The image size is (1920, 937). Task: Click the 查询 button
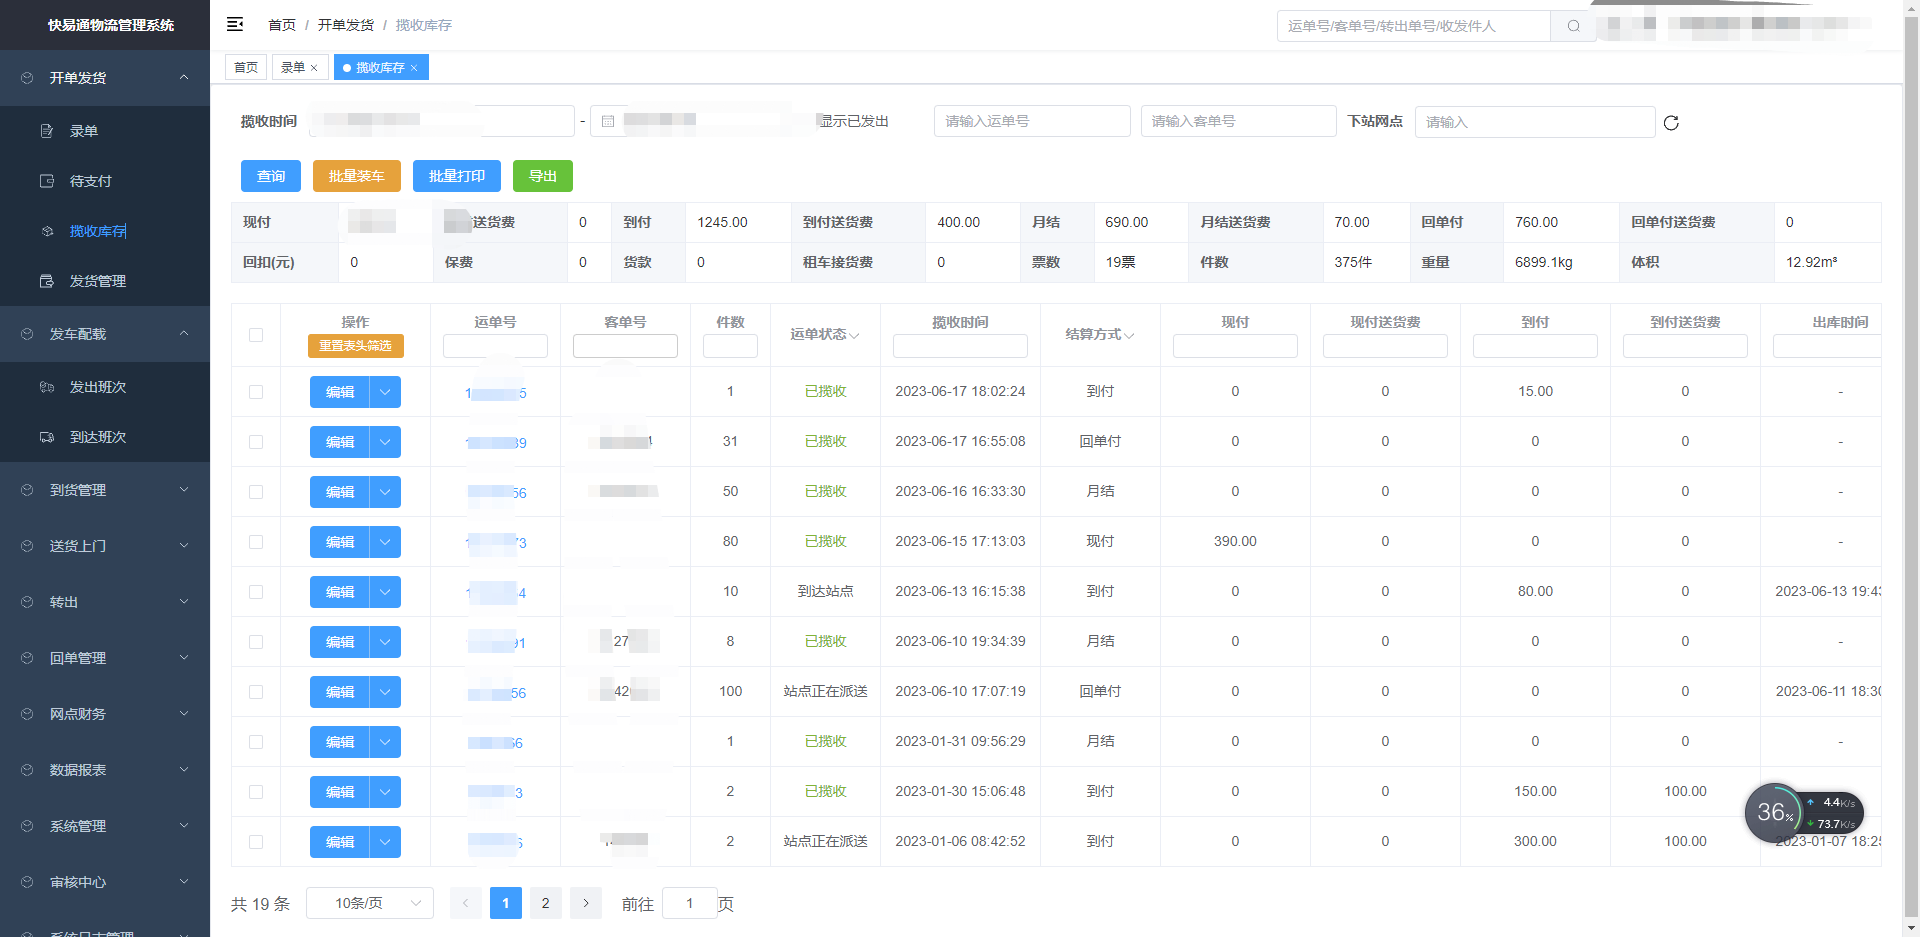coord(271,176)
